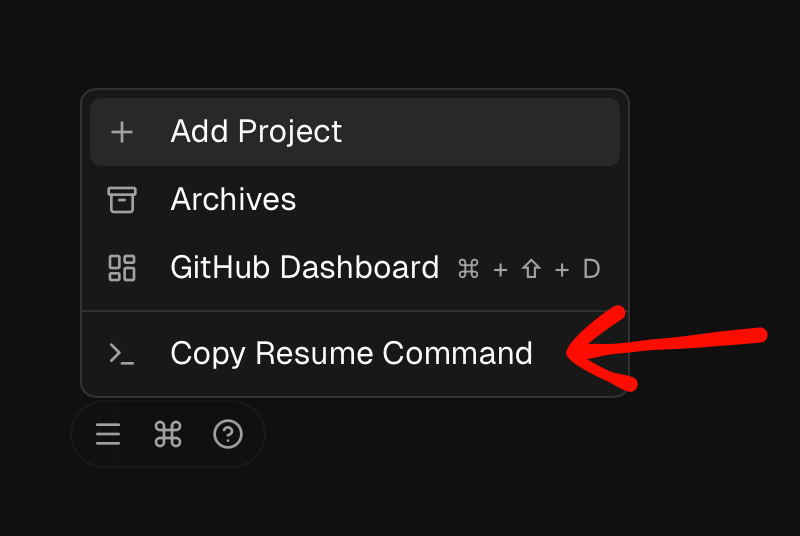Click the plus icon beside Add Project
Viewport: 800px width, 536px height.
pyautogui.click(x=122, y=132)
